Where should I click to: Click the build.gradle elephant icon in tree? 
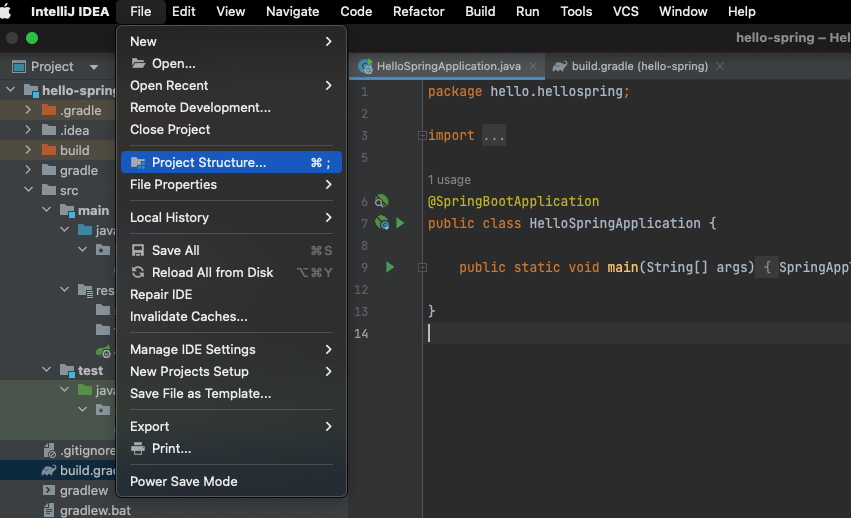pyautogui.click(x=49, y=470)
